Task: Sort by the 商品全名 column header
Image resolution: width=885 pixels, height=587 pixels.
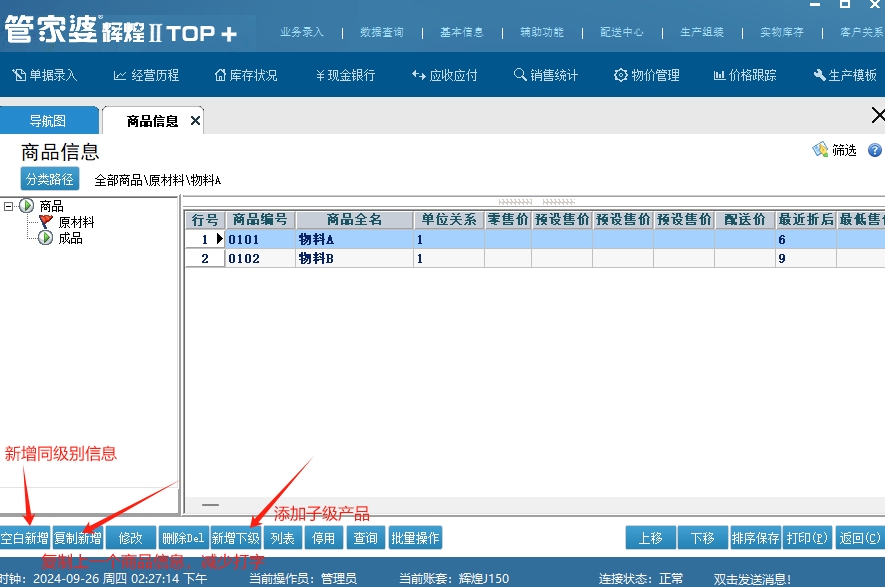Action: pyautogui.click(x=354, y=220)
